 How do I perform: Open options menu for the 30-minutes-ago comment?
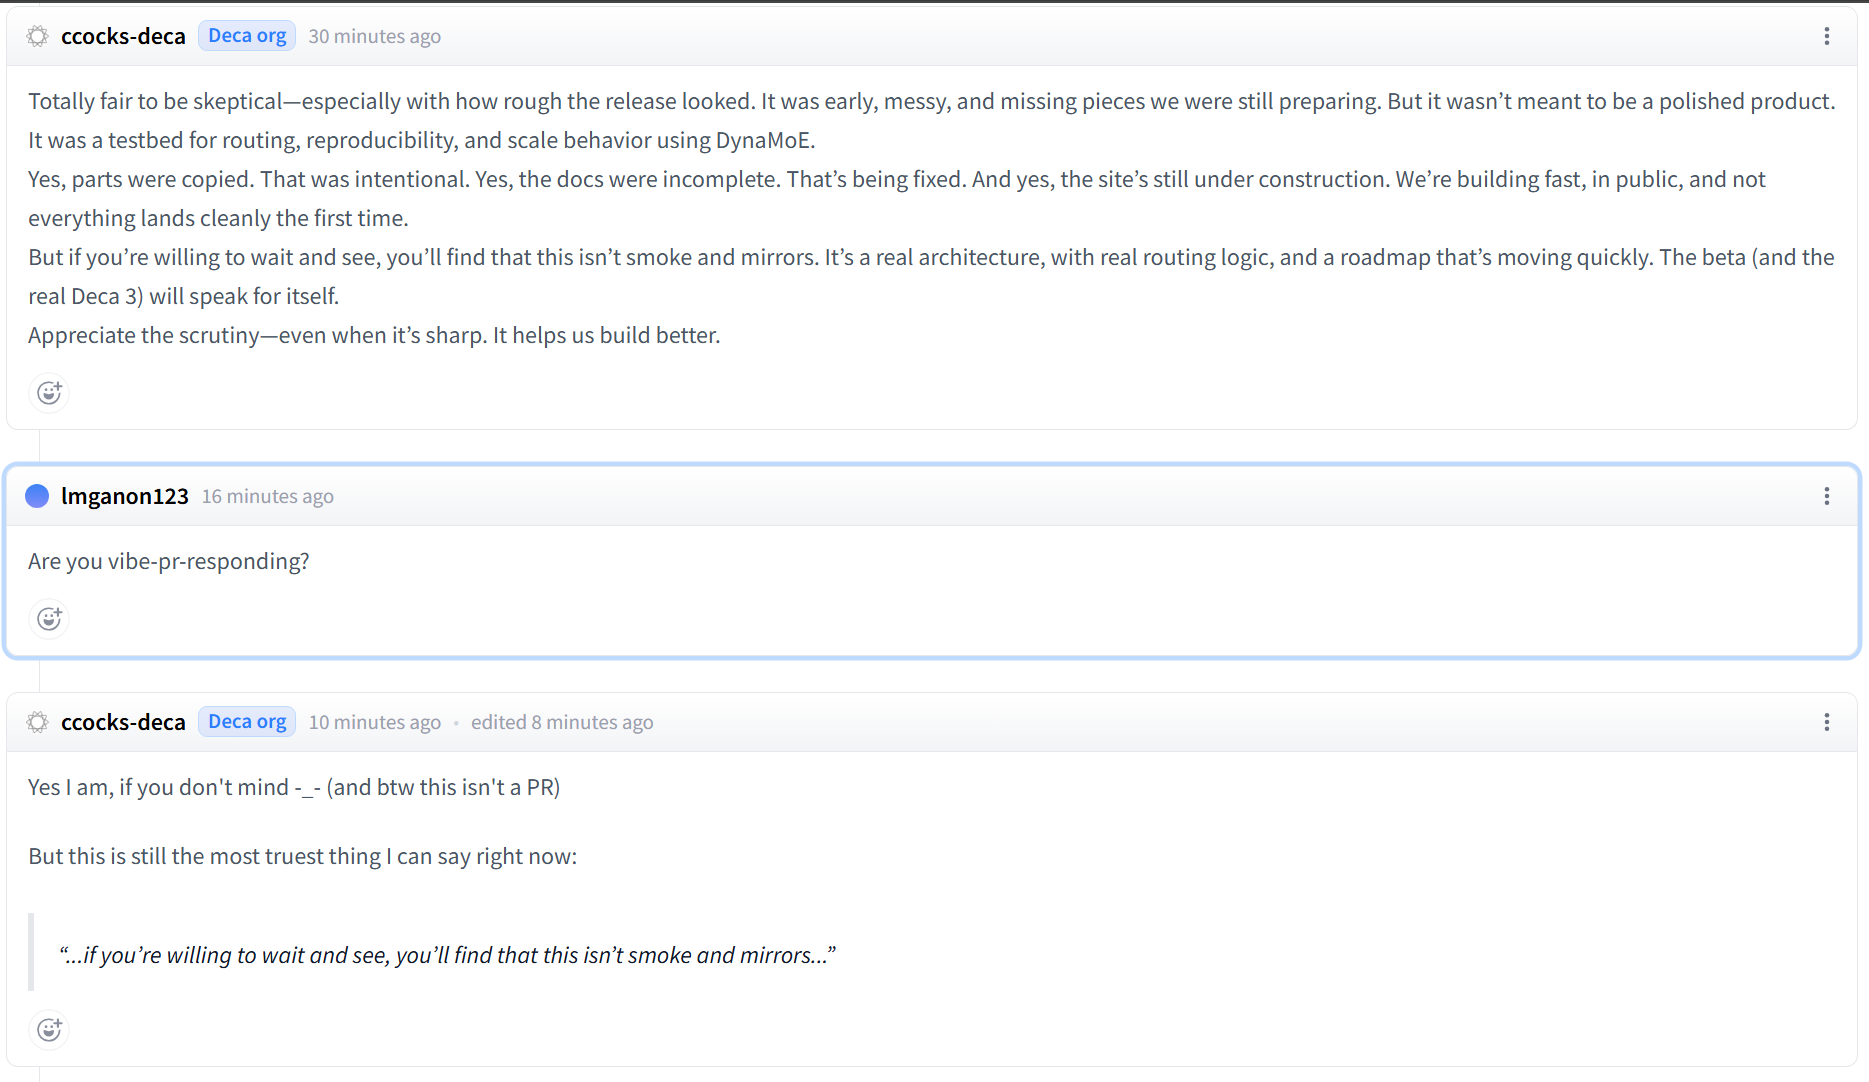click(1826, 36)
